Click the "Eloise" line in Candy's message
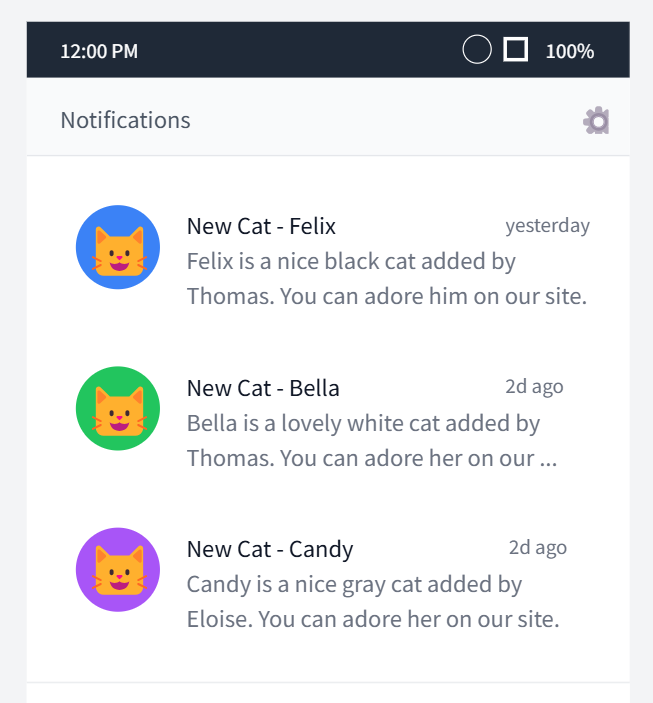Image resolution: width=653 pixels, height=703 pixels. pyautogui.click(x=372, y=619)
